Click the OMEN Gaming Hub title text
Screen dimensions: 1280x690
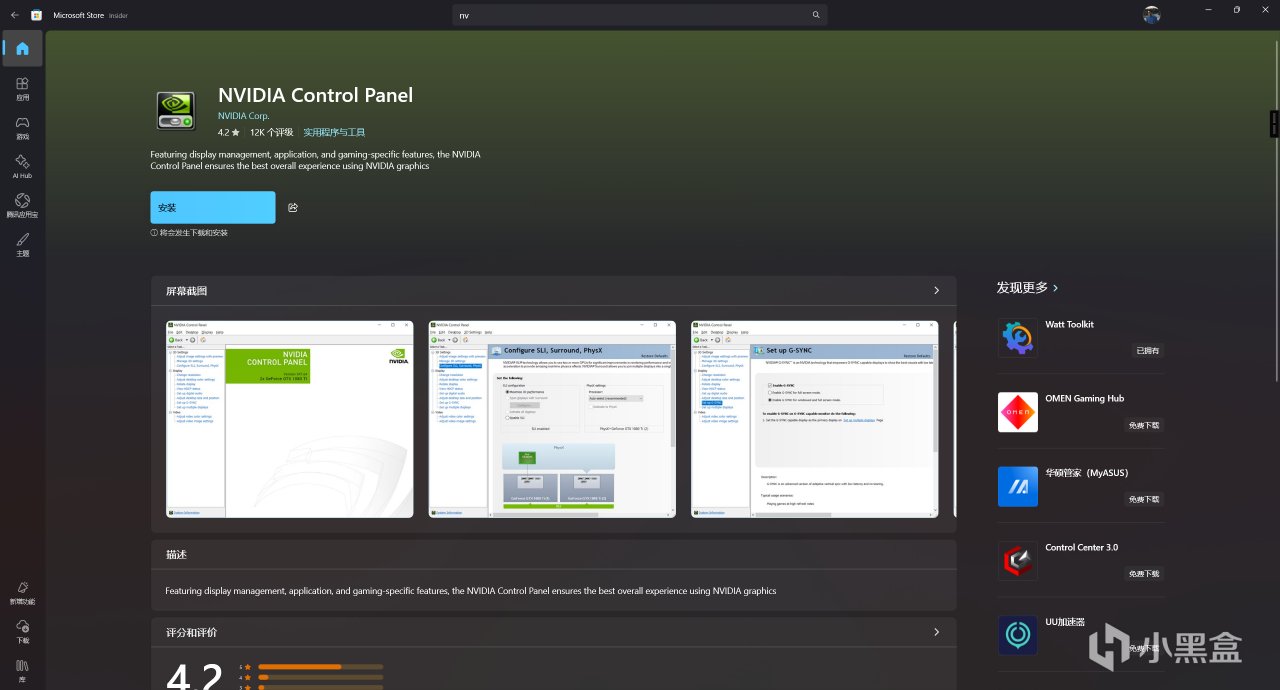(1084, 398)
